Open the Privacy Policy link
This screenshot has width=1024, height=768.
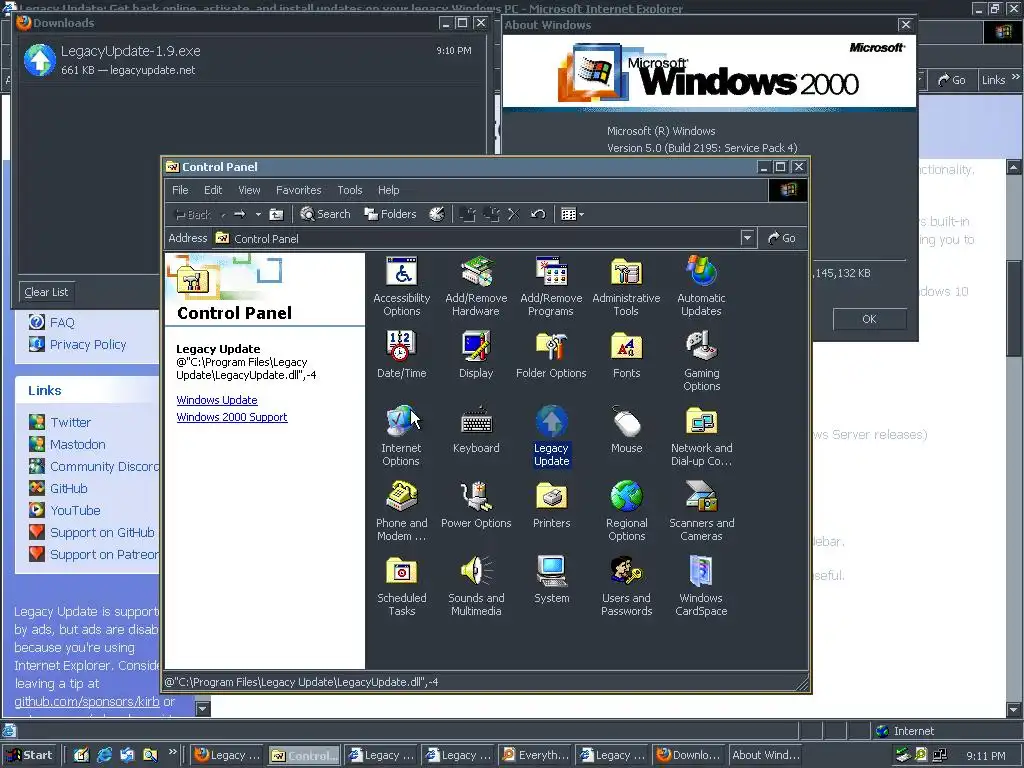[88, 344]
